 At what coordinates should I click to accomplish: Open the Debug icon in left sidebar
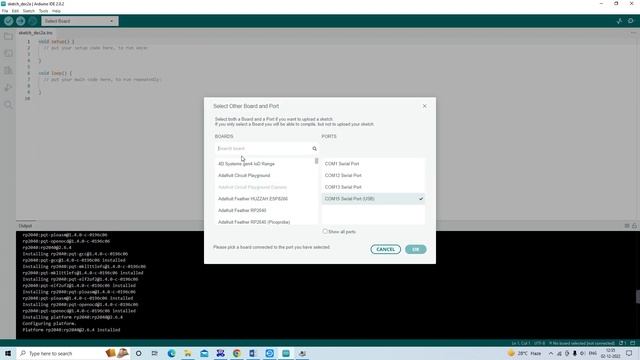(x=8, y=88)
